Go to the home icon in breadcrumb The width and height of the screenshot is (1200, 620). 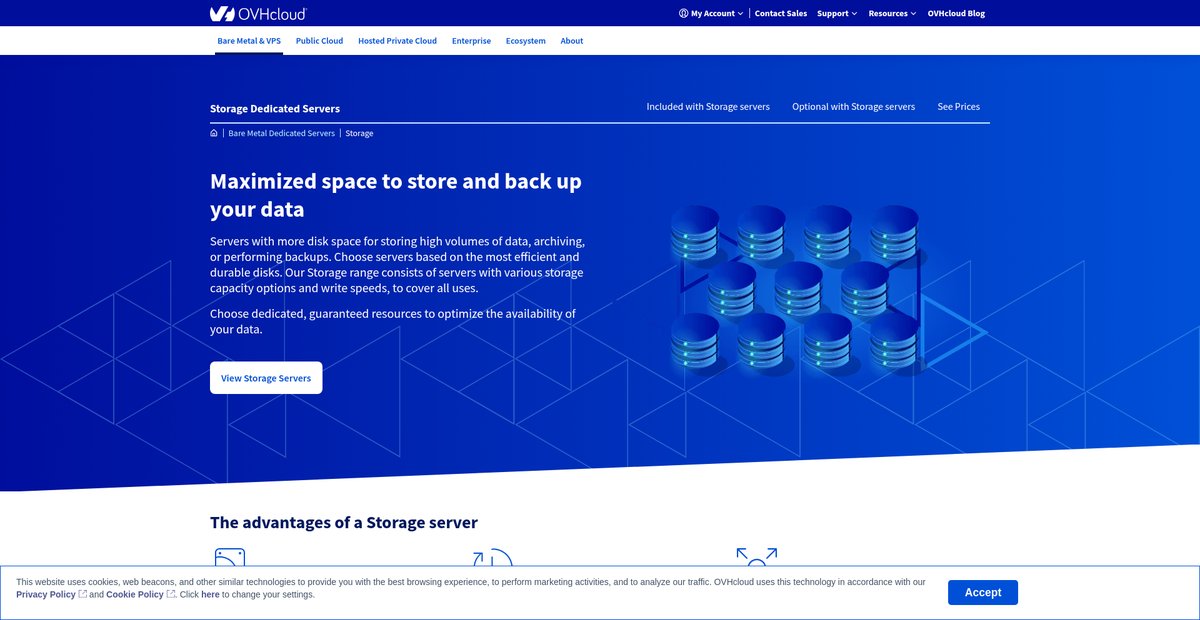tap(214, 133)
